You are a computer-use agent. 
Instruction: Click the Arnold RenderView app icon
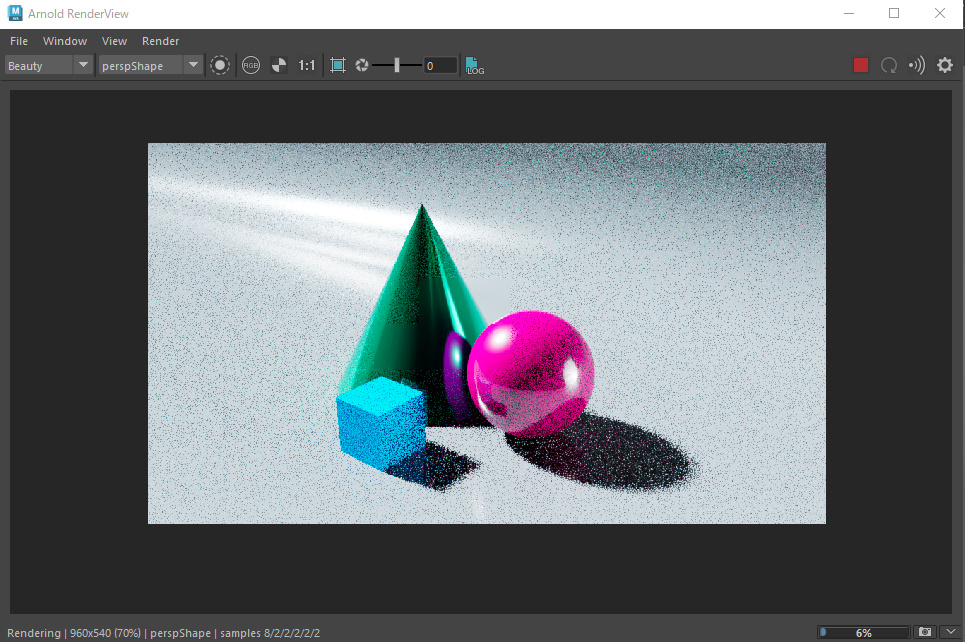tap(15, 13)
